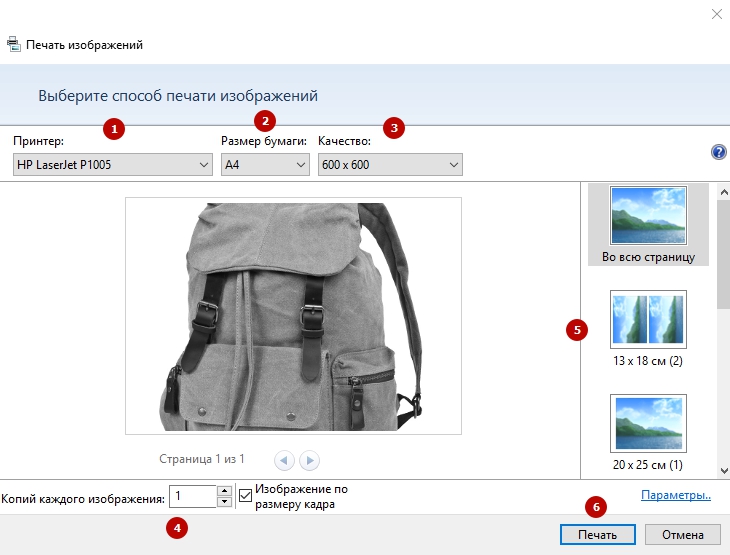Select the 'Во всю страницу' layout thumbnail
The height and width of the screenshot is (555, 730).
(x=648, y=218)
